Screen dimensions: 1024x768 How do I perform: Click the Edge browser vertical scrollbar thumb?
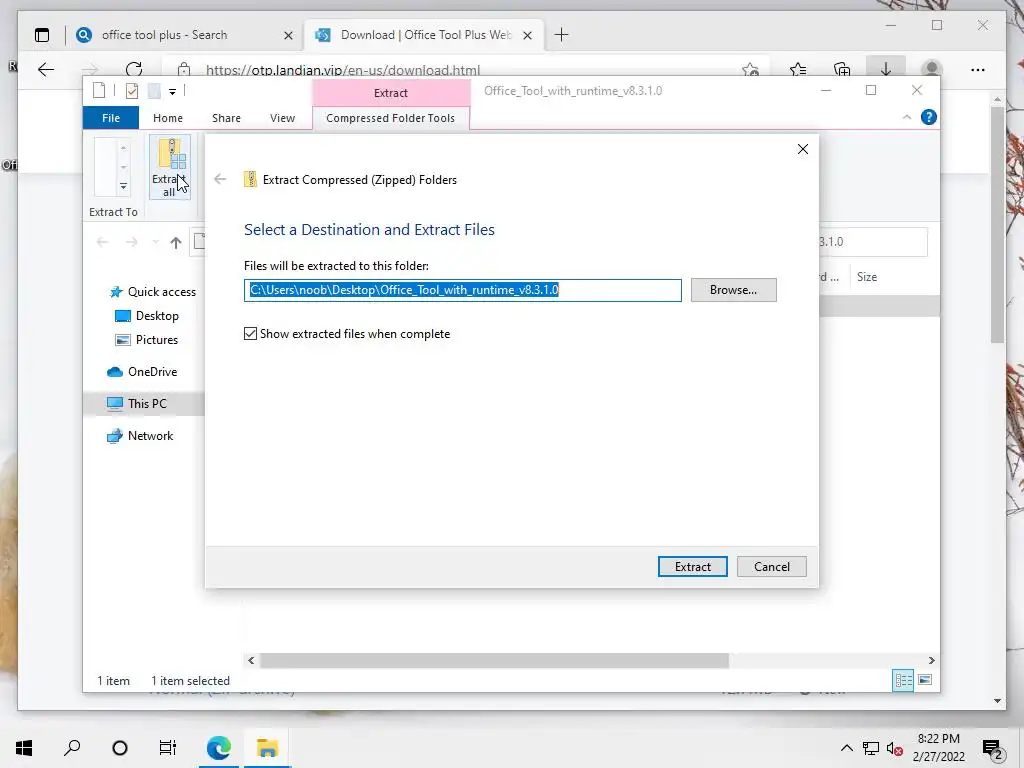coord(997,224)
